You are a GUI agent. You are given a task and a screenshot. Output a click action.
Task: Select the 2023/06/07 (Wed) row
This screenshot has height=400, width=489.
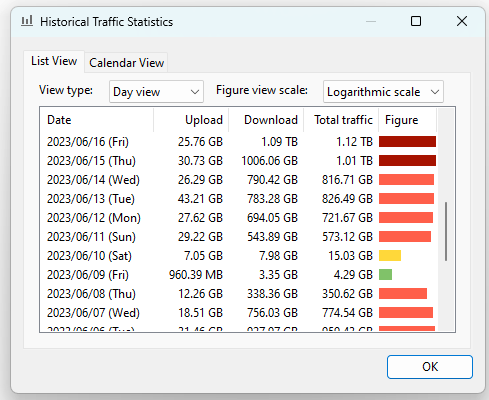tap(238, 313)
